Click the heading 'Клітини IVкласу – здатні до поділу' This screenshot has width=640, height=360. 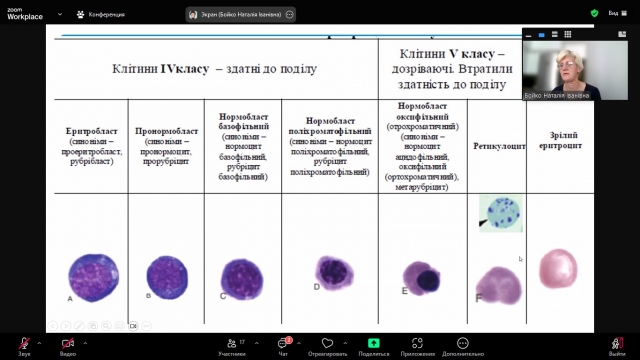coord(214,69)
